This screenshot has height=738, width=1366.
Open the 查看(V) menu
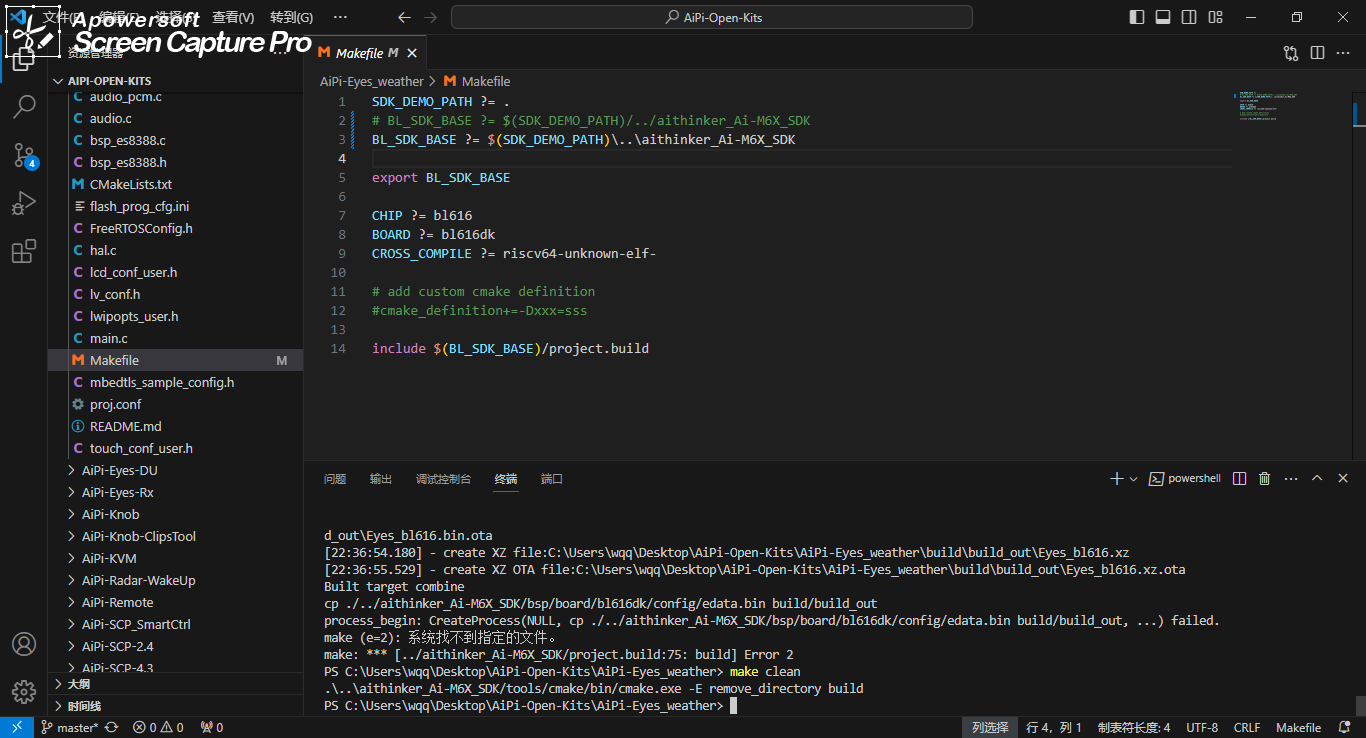pos(233,17)
